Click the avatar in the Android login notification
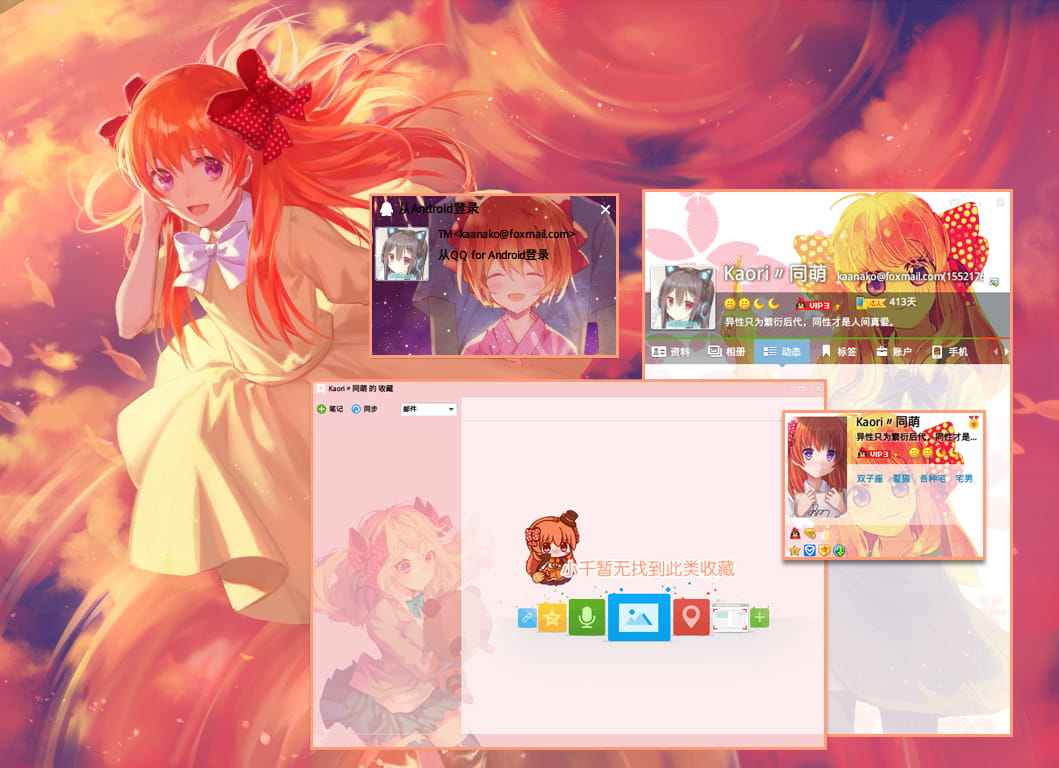The image size is (1059, 768). coord(402,253)
